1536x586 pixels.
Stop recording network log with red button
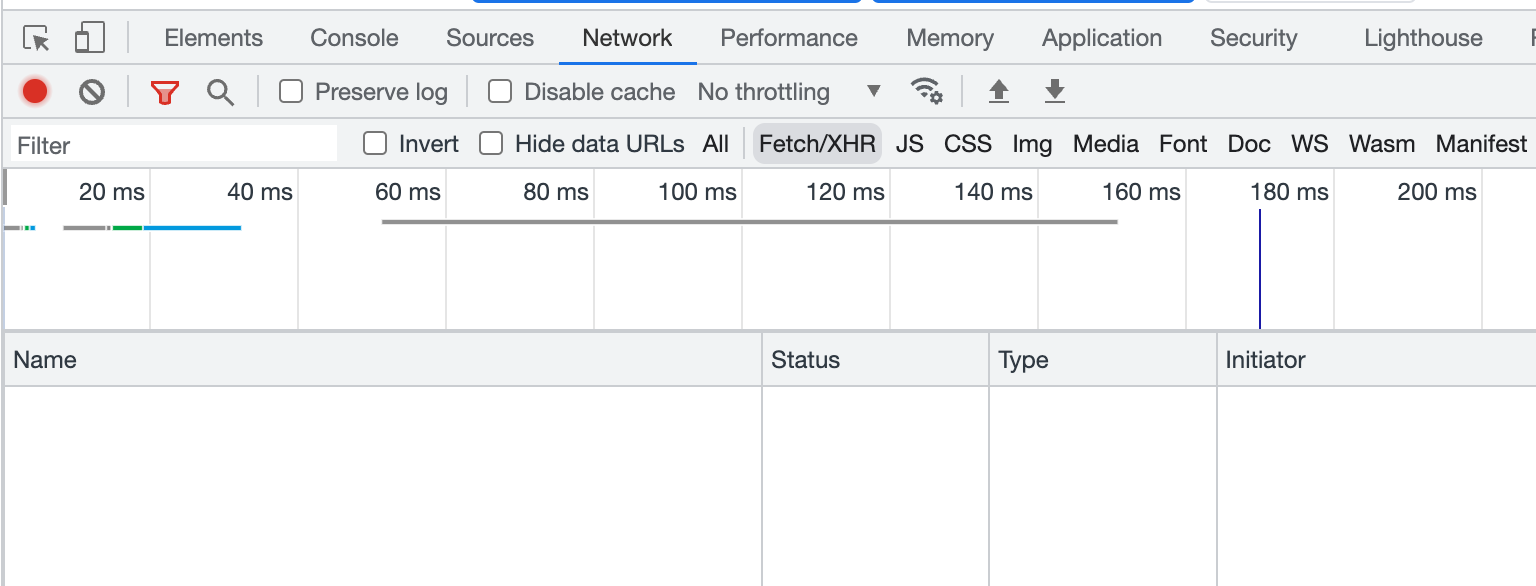35,92
